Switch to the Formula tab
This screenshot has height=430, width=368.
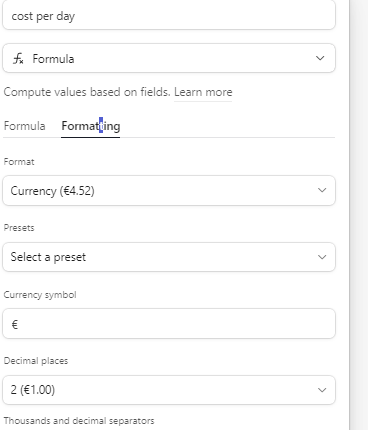[x=24, y=126]
